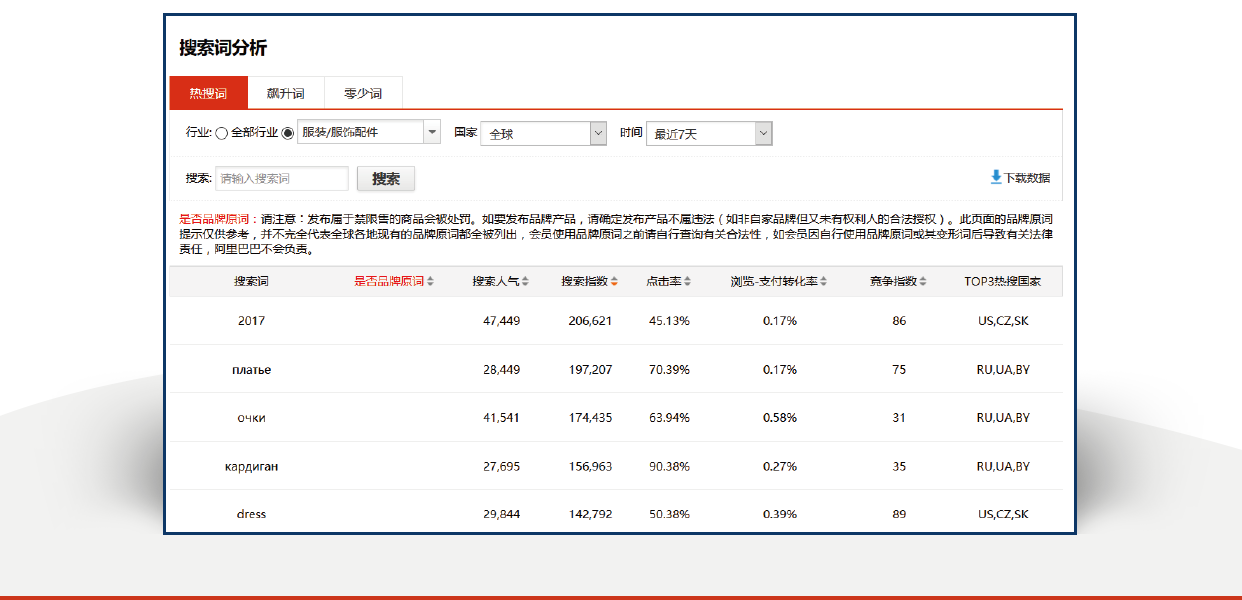The image size is (1242, 600).
Task: Click the 0.58% conversion rate cell
Action: pos(780,418)
